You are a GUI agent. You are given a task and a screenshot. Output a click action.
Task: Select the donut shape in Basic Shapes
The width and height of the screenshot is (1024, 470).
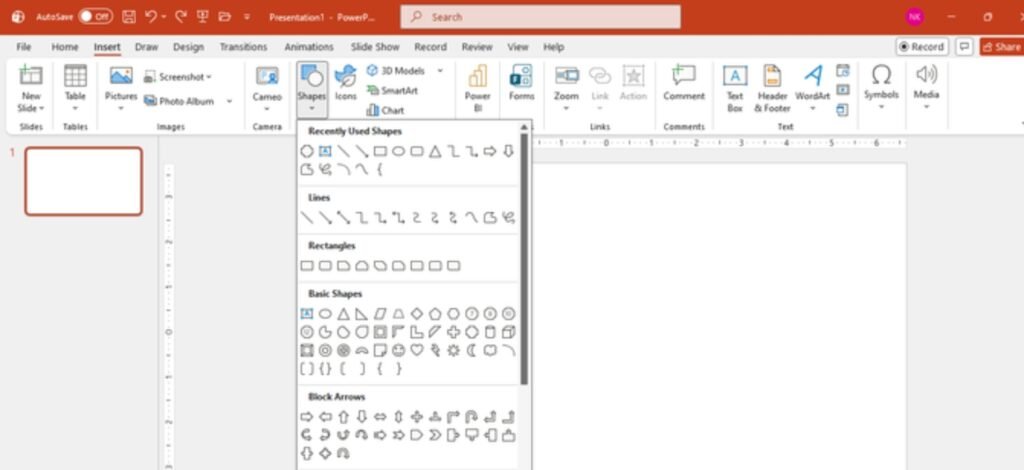point(325,351)
